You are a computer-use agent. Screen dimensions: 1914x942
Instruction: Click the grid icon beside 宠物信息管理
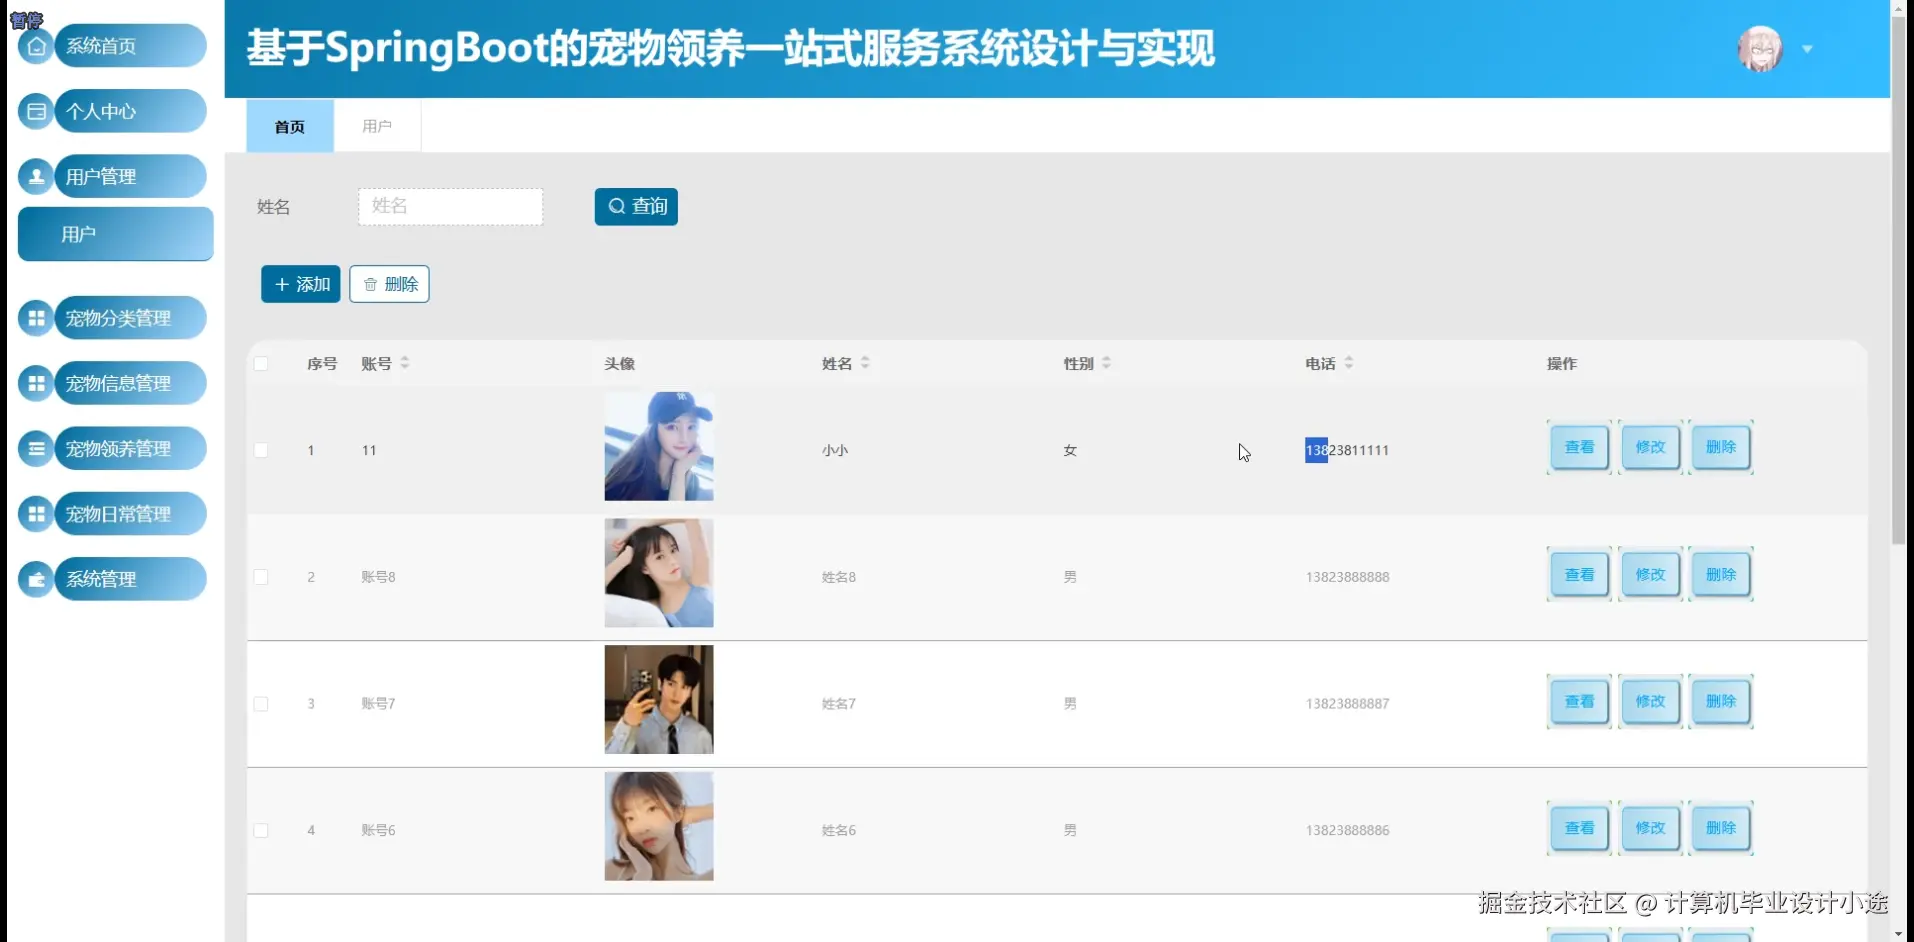36,383
